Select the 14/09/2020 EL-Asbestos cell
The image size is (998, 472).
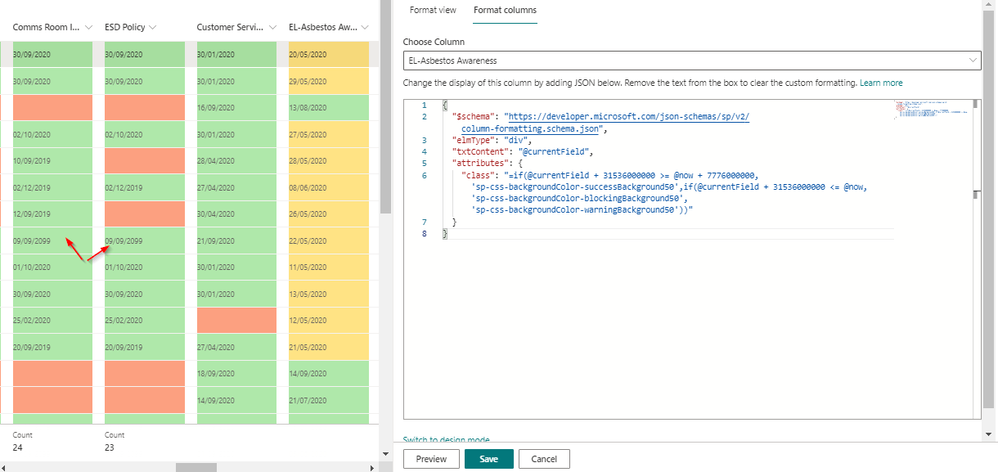[328, 373]
